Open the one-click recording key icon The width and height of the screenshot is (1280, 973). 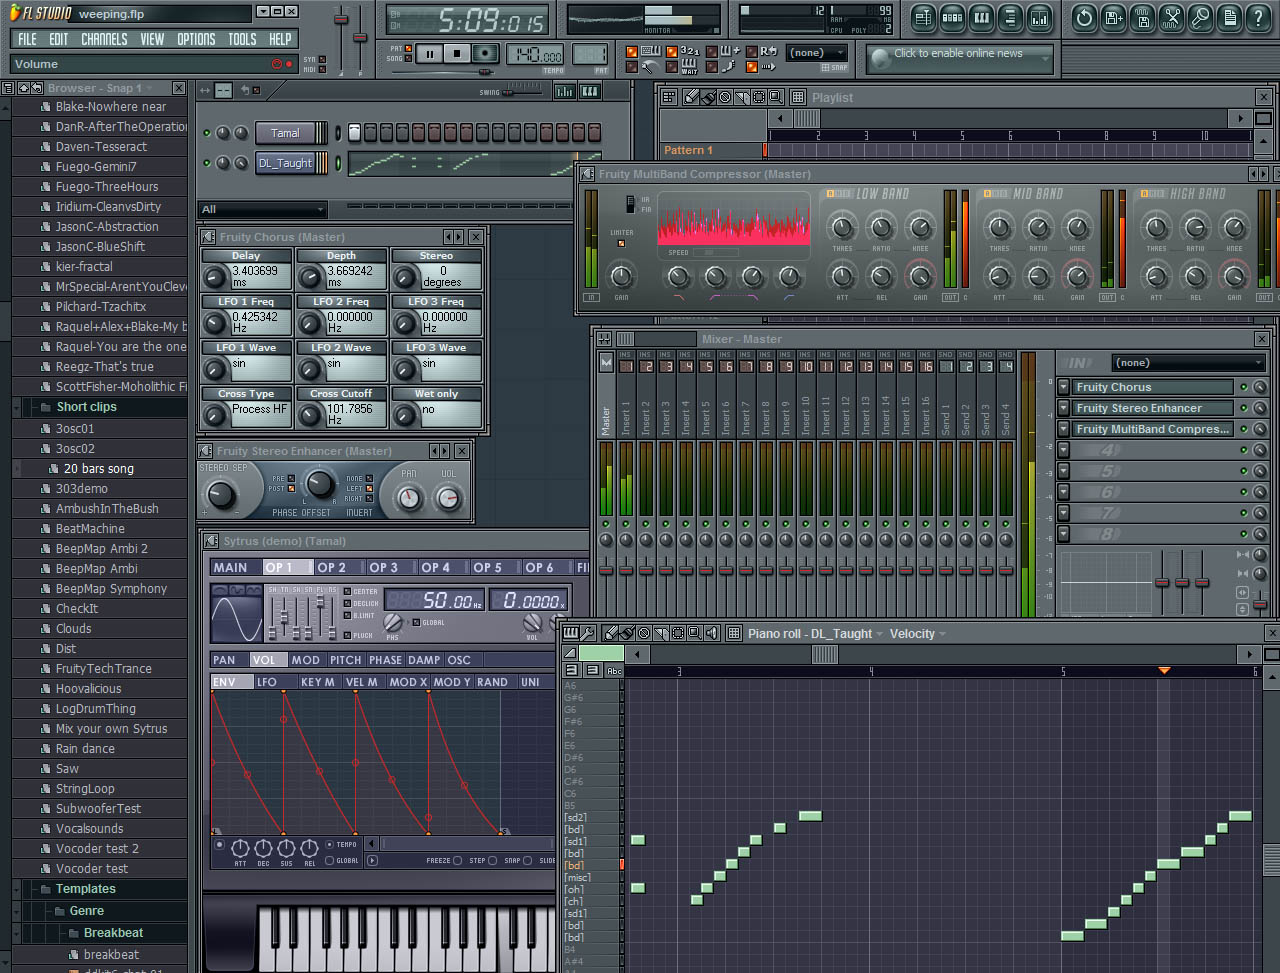click(x=1200, y=17)
